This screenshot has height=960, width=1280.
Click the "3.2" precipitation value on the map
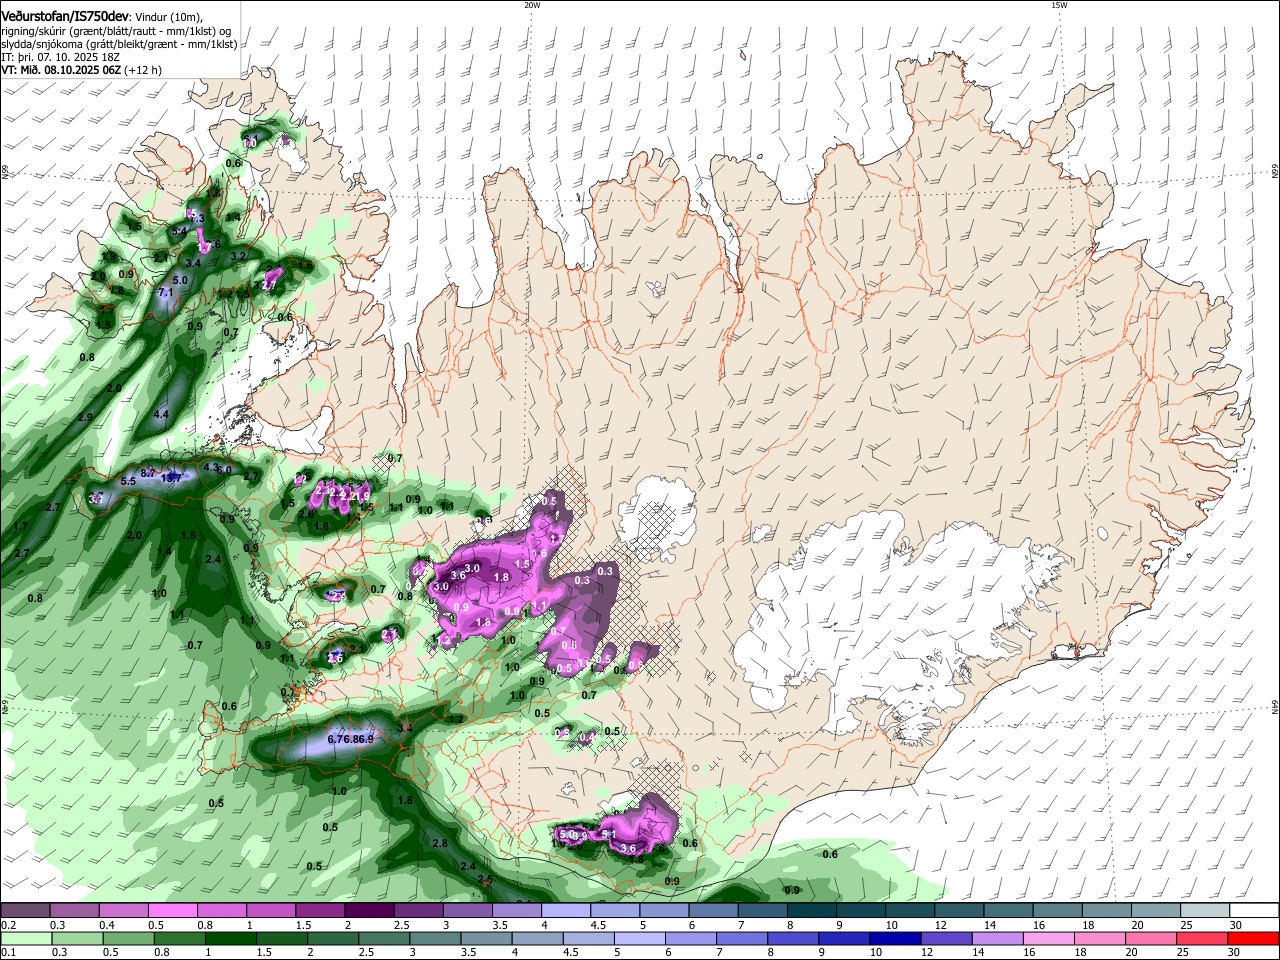tap(238, 257)
